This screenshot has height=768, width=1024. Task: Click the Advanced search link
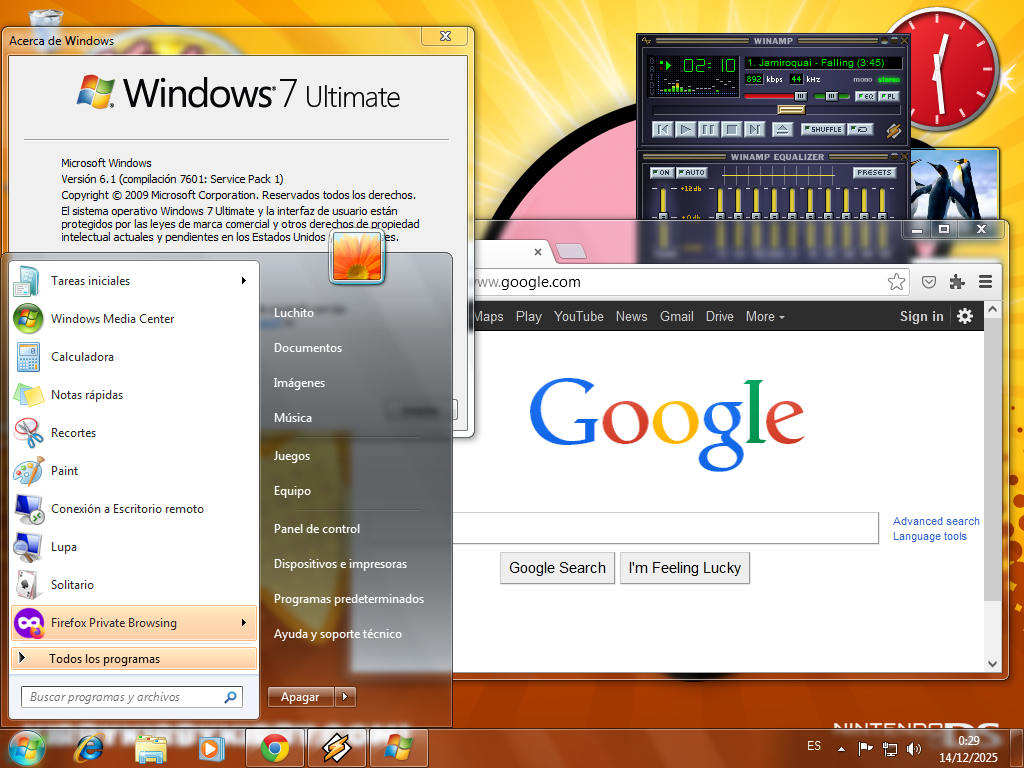pos(936,521)
